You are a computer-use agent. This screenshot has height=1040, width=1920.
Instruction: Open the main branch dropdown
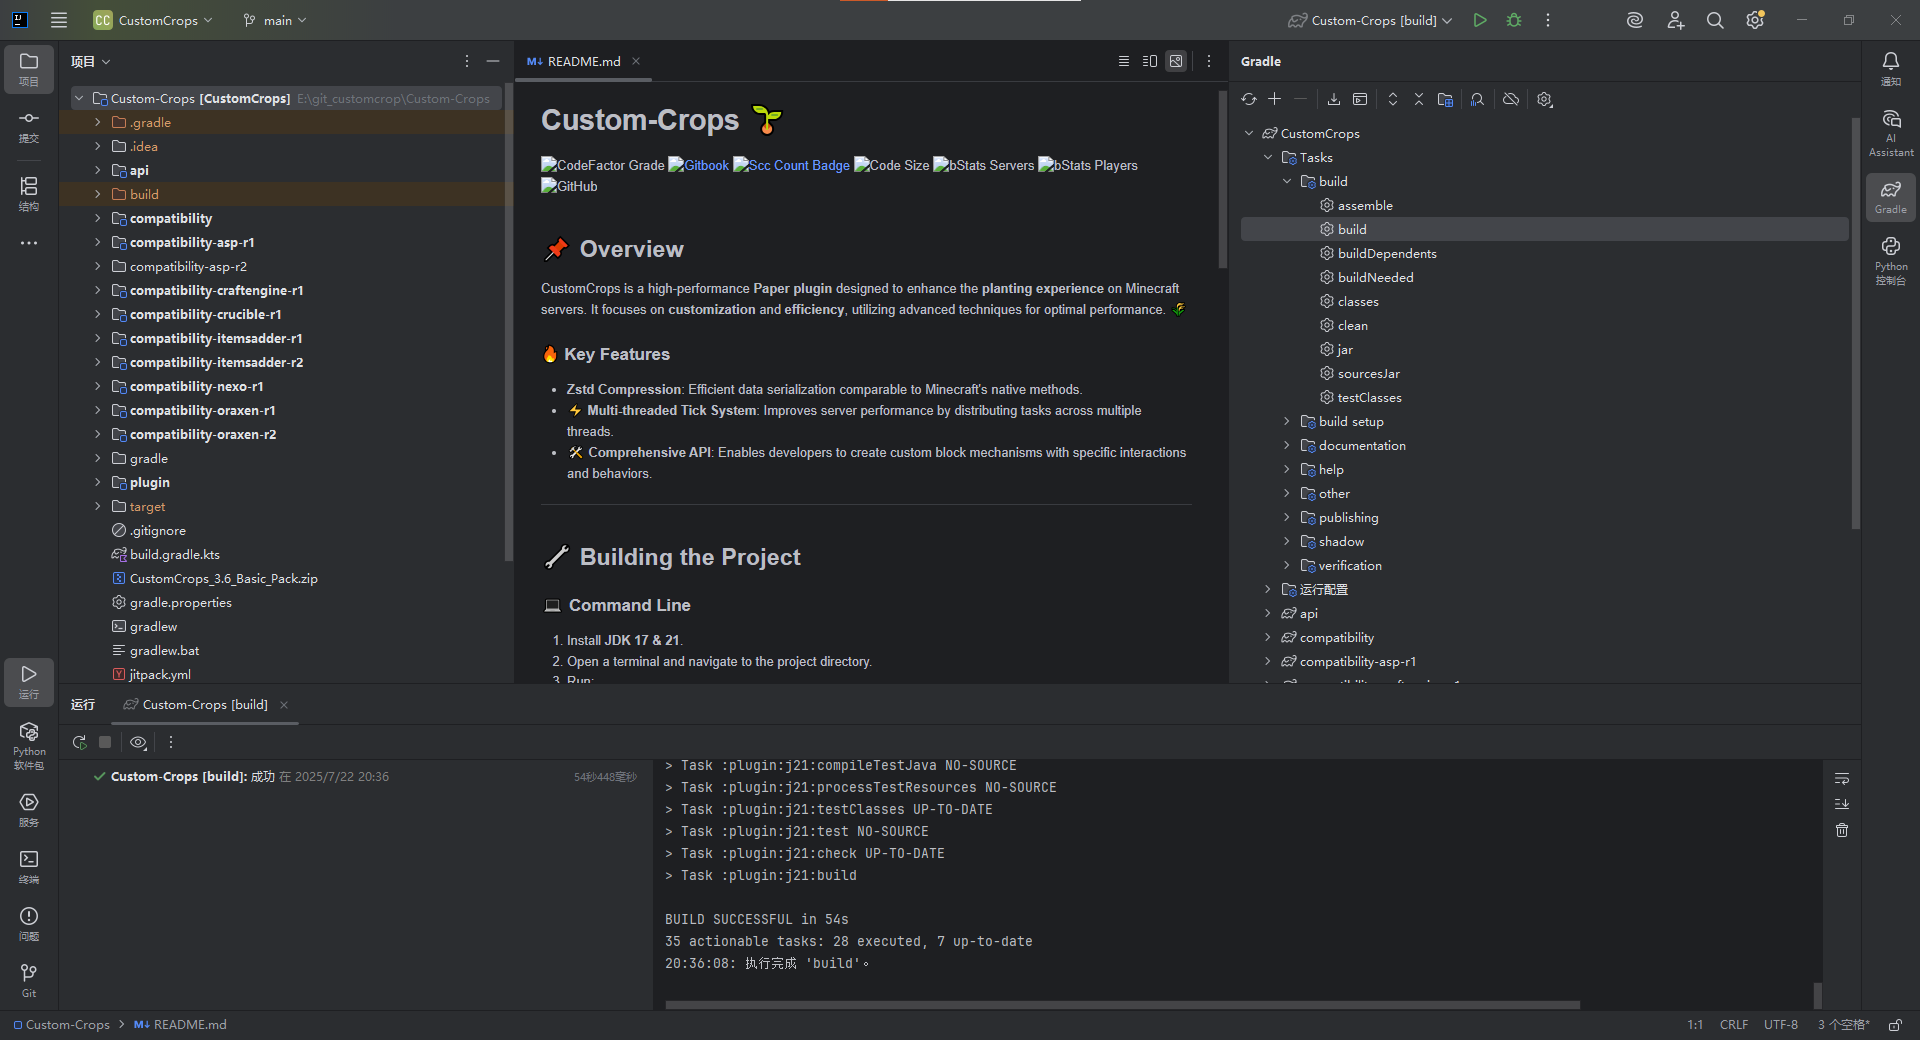(275, 20)
